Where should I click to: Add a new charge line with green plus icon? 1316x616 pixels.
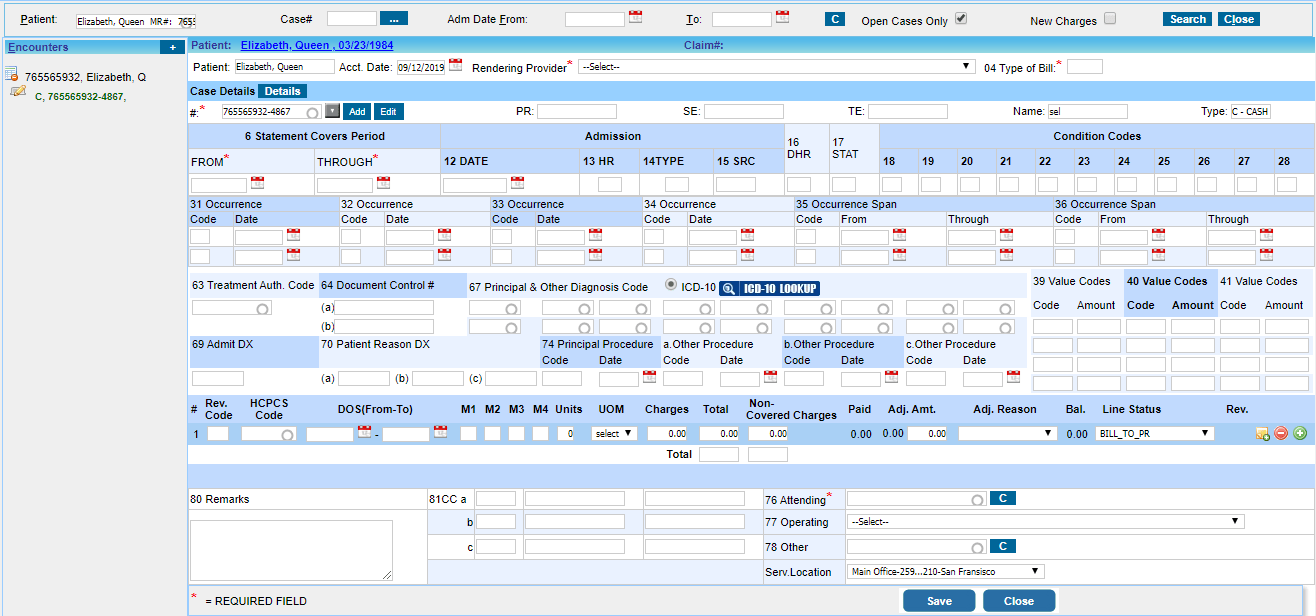1299,433
